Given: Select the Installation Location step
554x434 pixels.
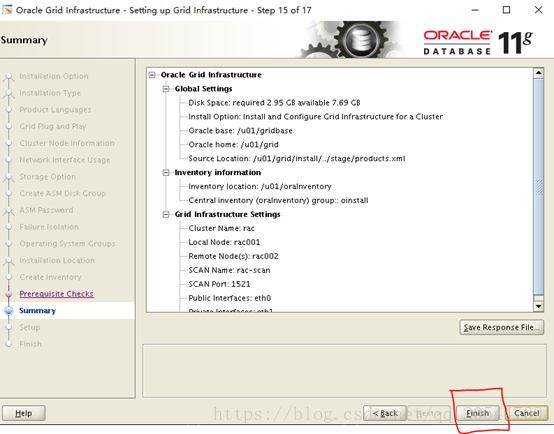Looking at the screenshot, I should tap(57, 260).
